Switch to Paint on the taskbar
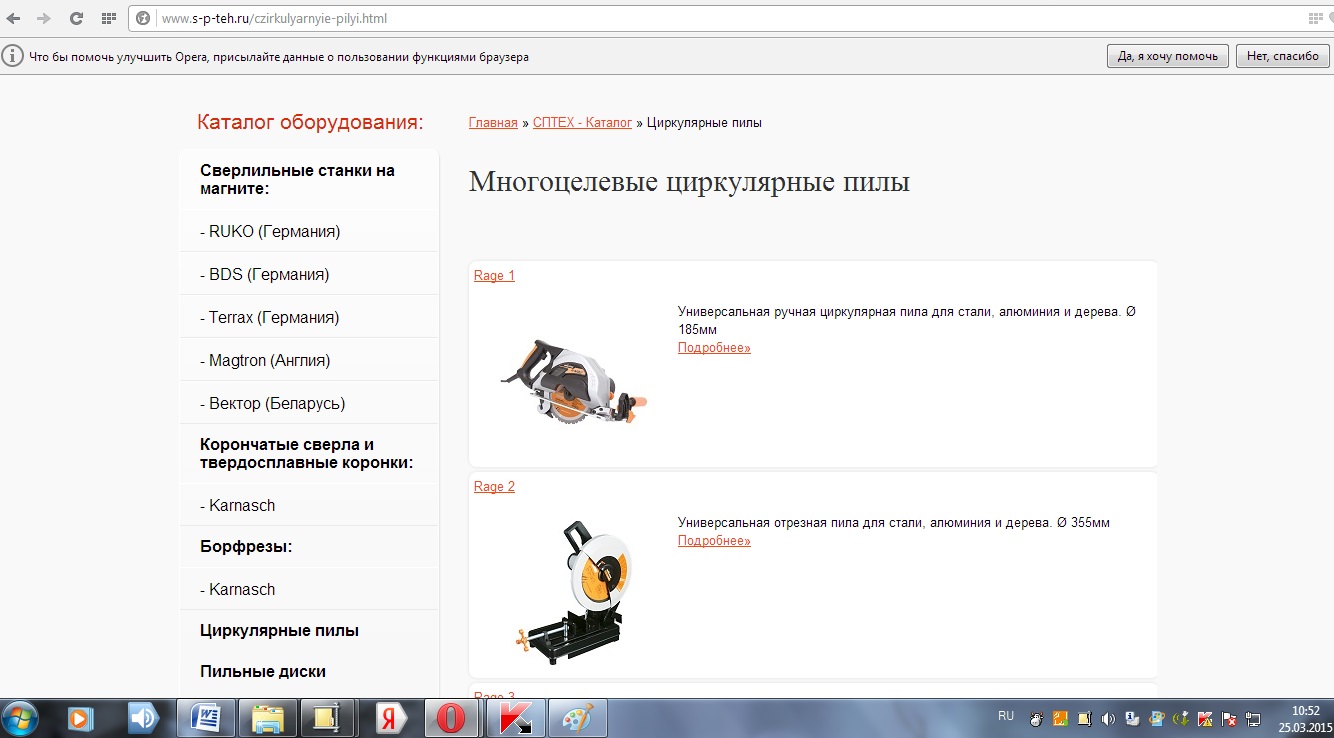 [577, 718]
